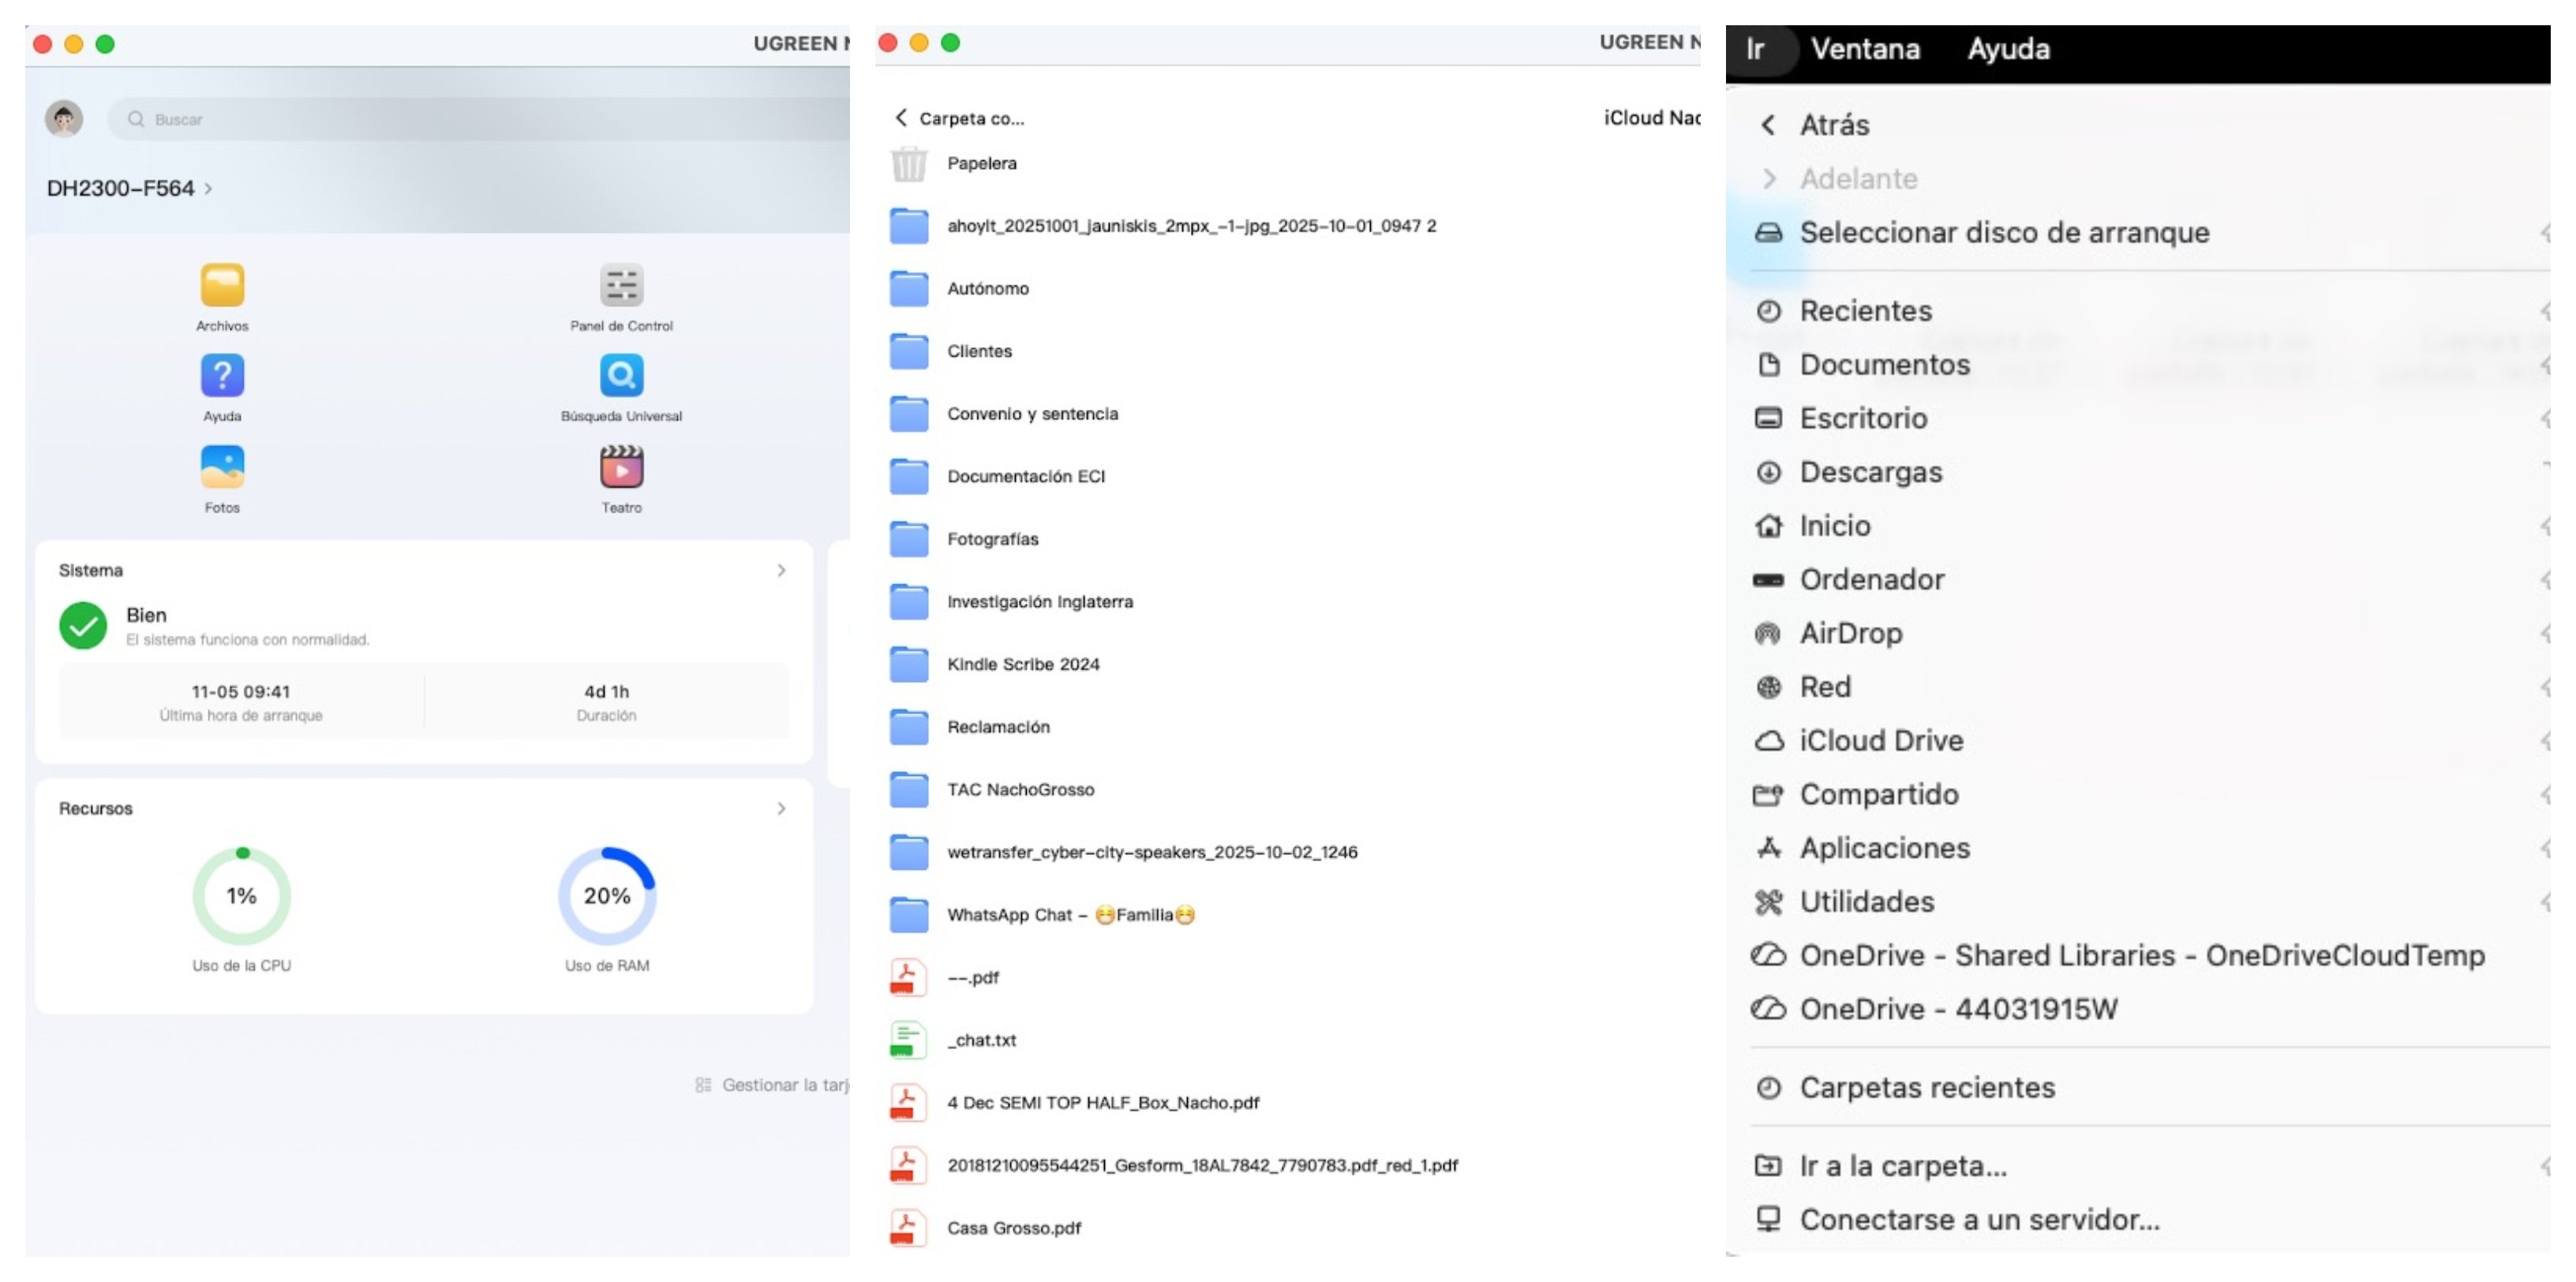Launch the Búsqueda Universal app

621,376
